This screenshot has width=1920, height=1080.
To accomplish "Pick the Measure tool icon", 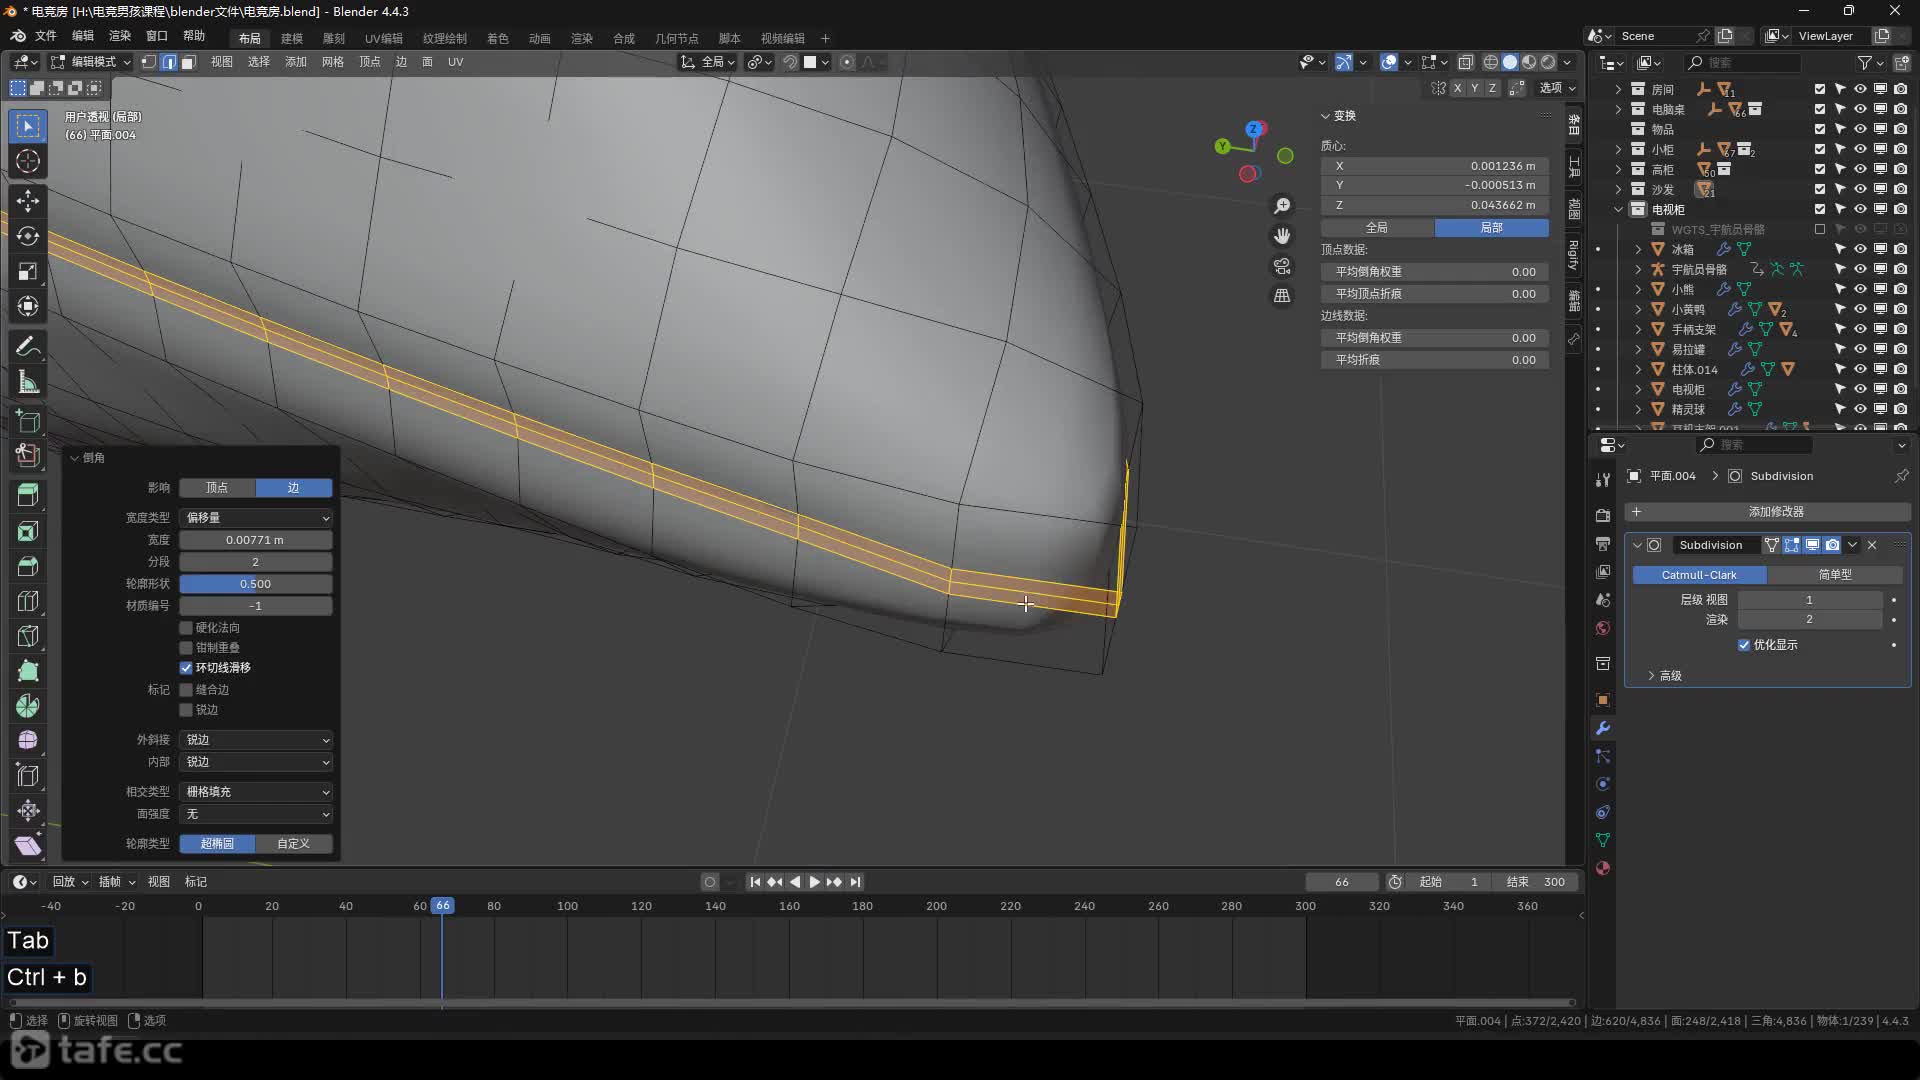I will (28, 382).
